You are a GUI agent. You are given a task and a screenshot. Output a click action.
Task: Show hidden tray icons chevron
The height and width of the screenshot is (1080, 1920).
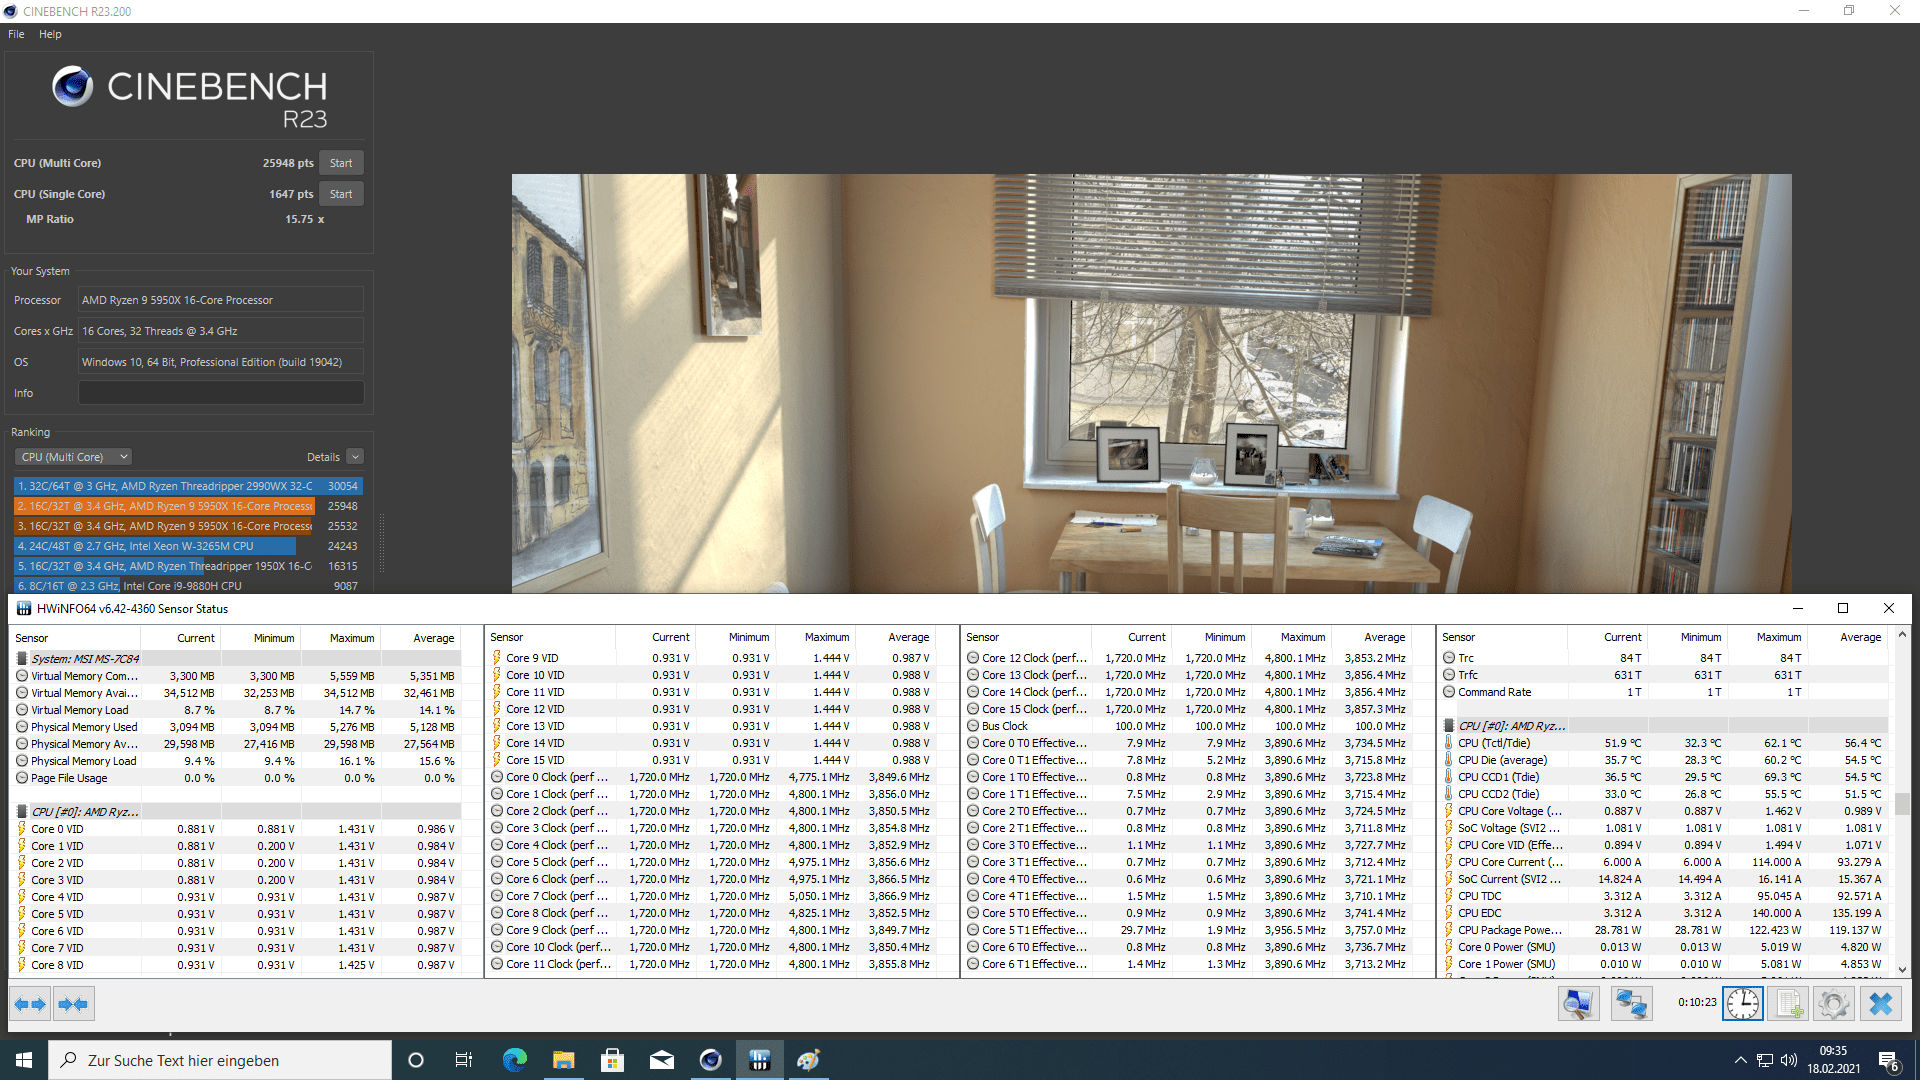click(1741, 1060)
